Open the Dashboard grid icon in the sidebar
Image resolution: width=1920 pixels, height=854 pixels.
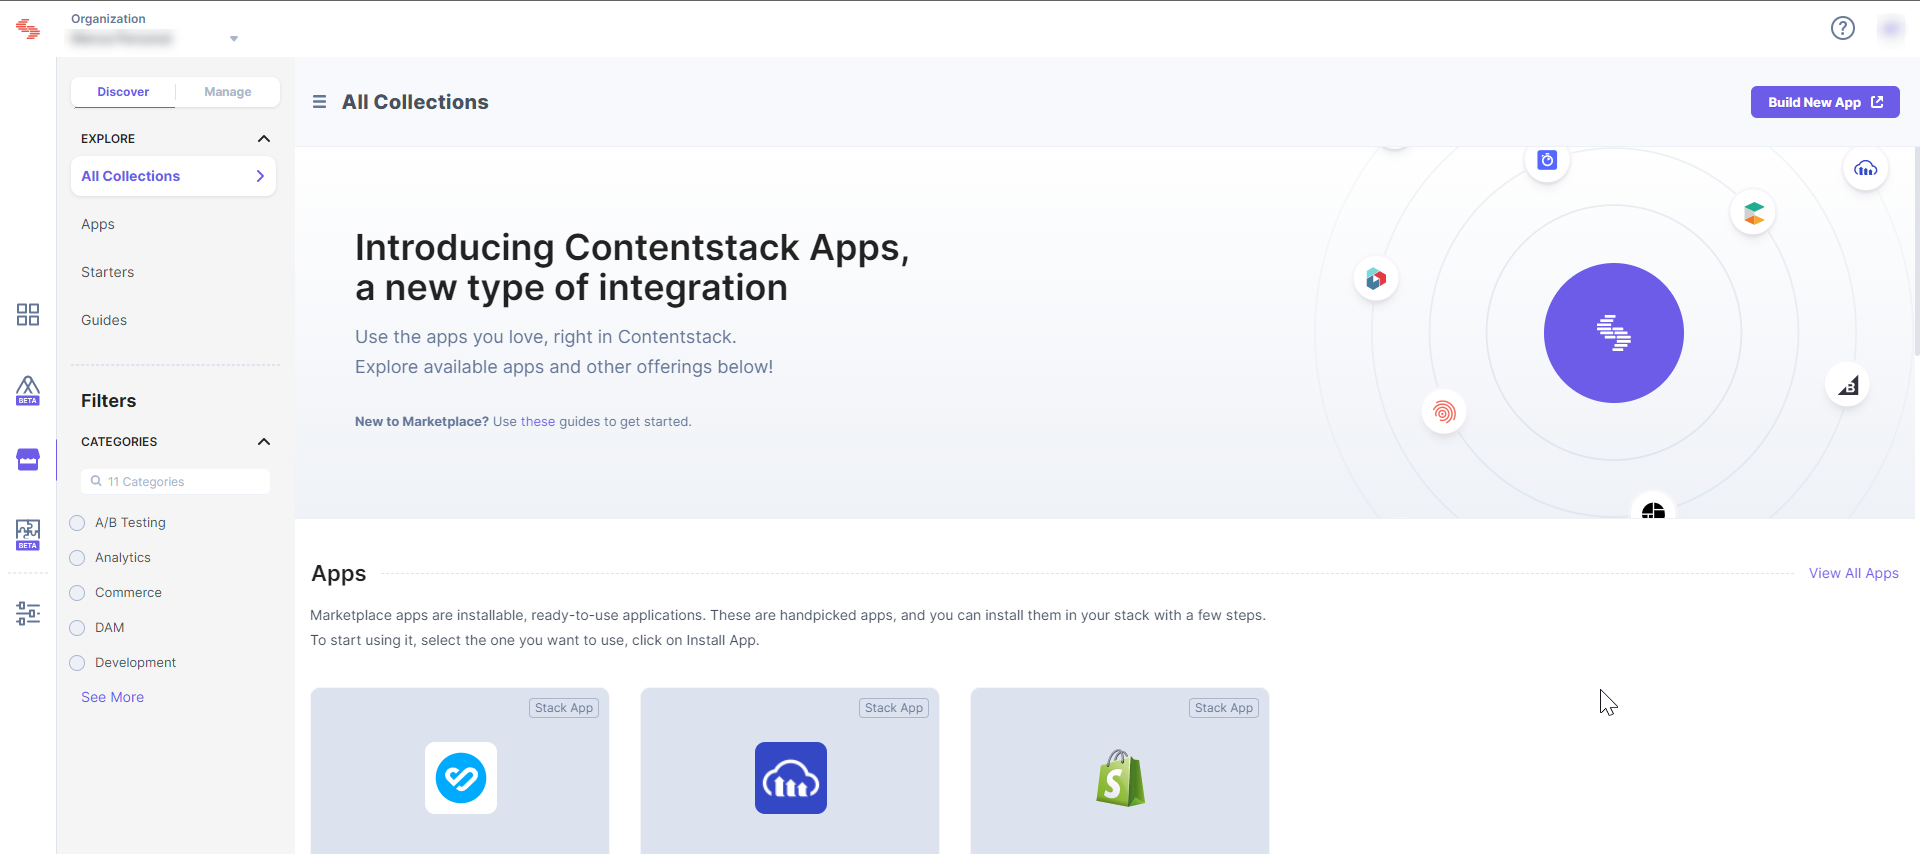[28, 315]
